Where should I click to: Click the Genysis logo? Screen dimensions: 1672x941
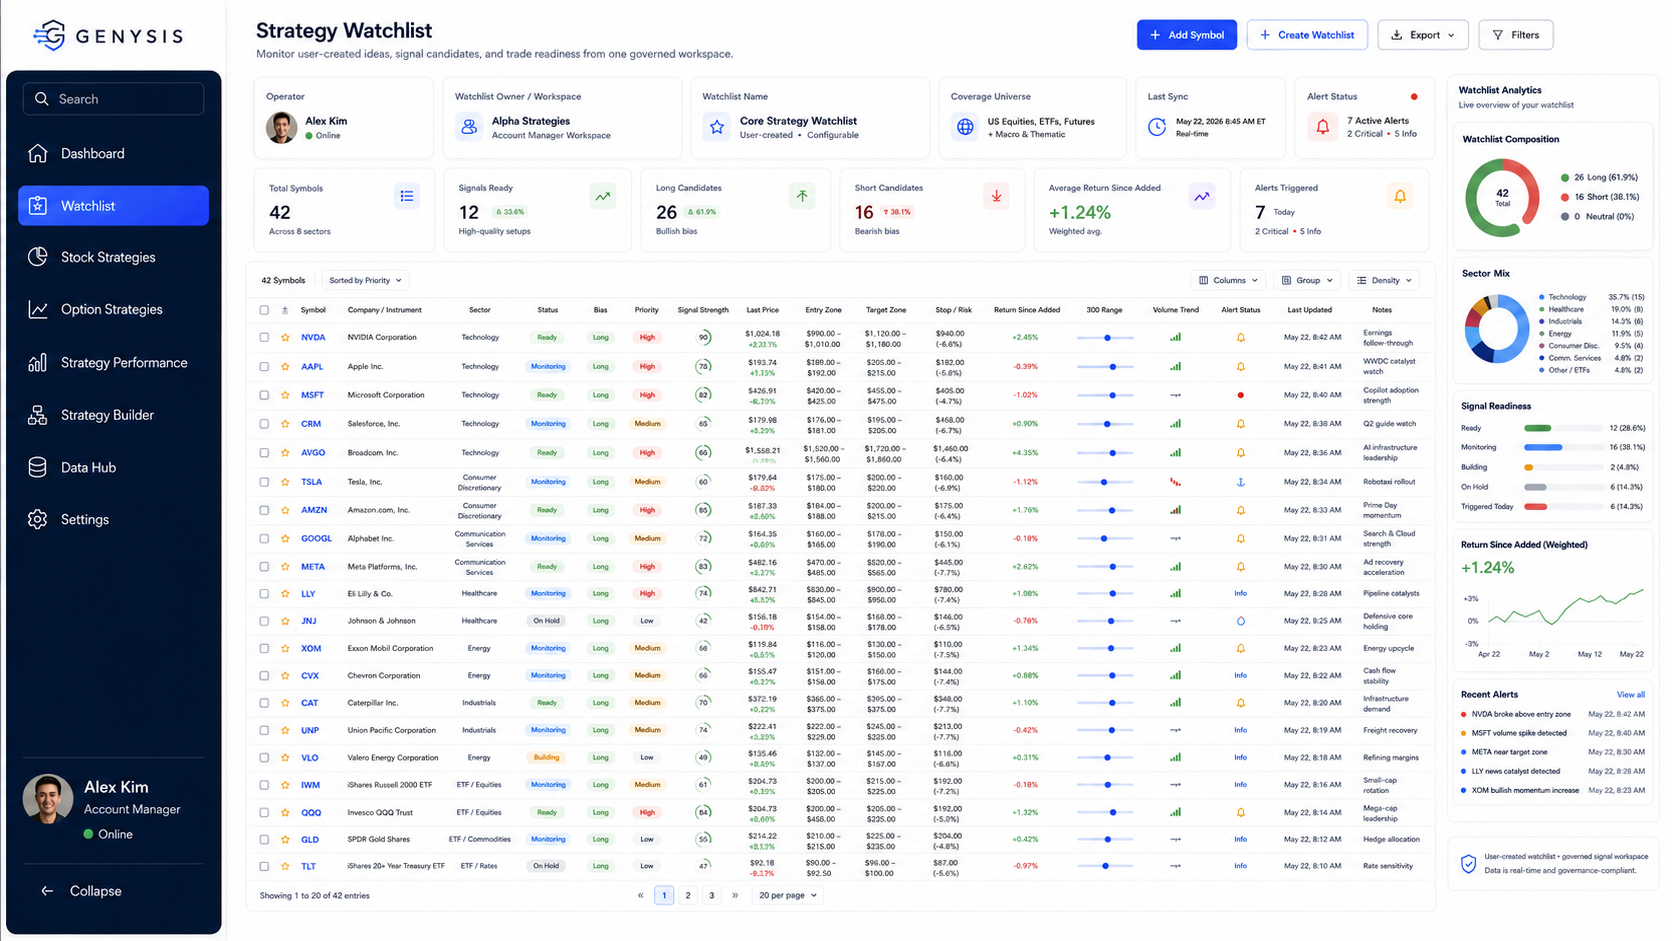click(x=108, y=36)
